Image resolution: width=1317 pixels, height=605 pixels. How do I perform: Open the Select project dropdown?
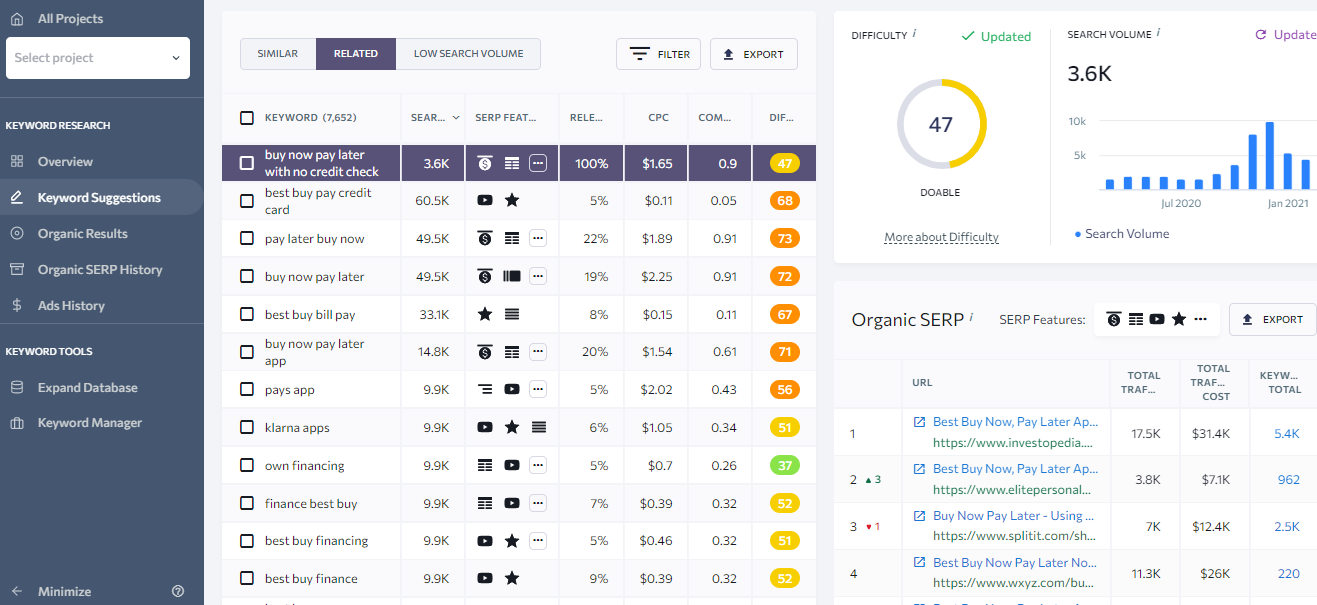pos(97,58)
